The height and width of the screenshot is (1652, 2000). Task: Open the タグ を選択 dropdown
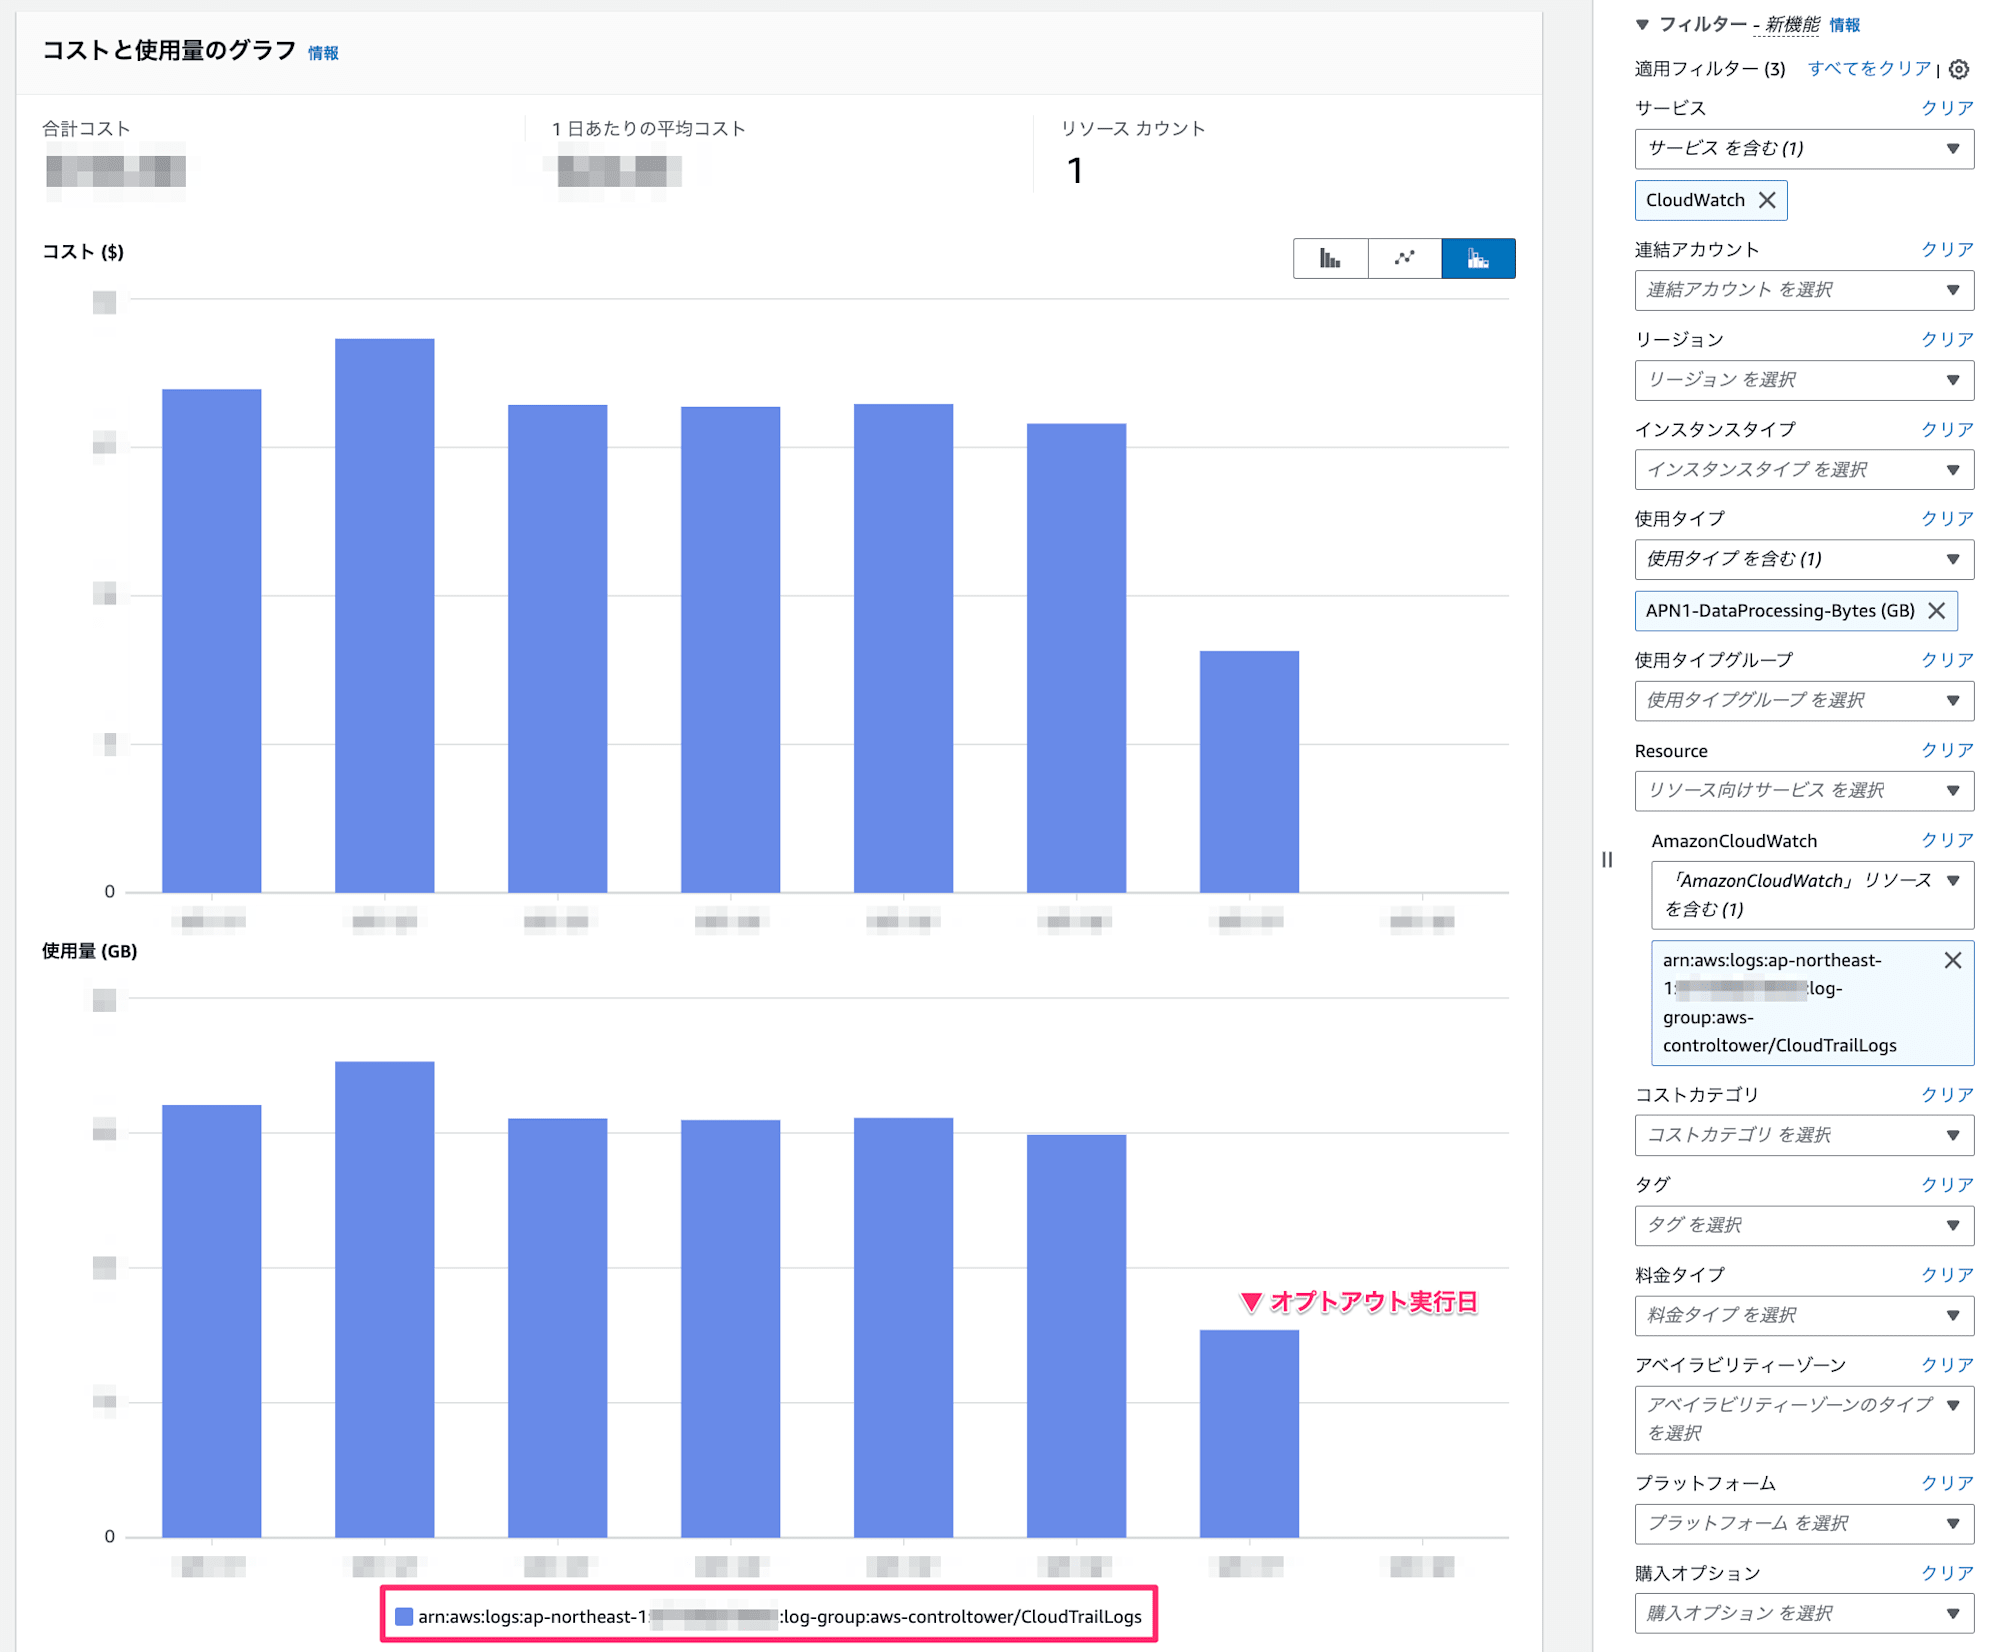[x=1804, y=1225]
